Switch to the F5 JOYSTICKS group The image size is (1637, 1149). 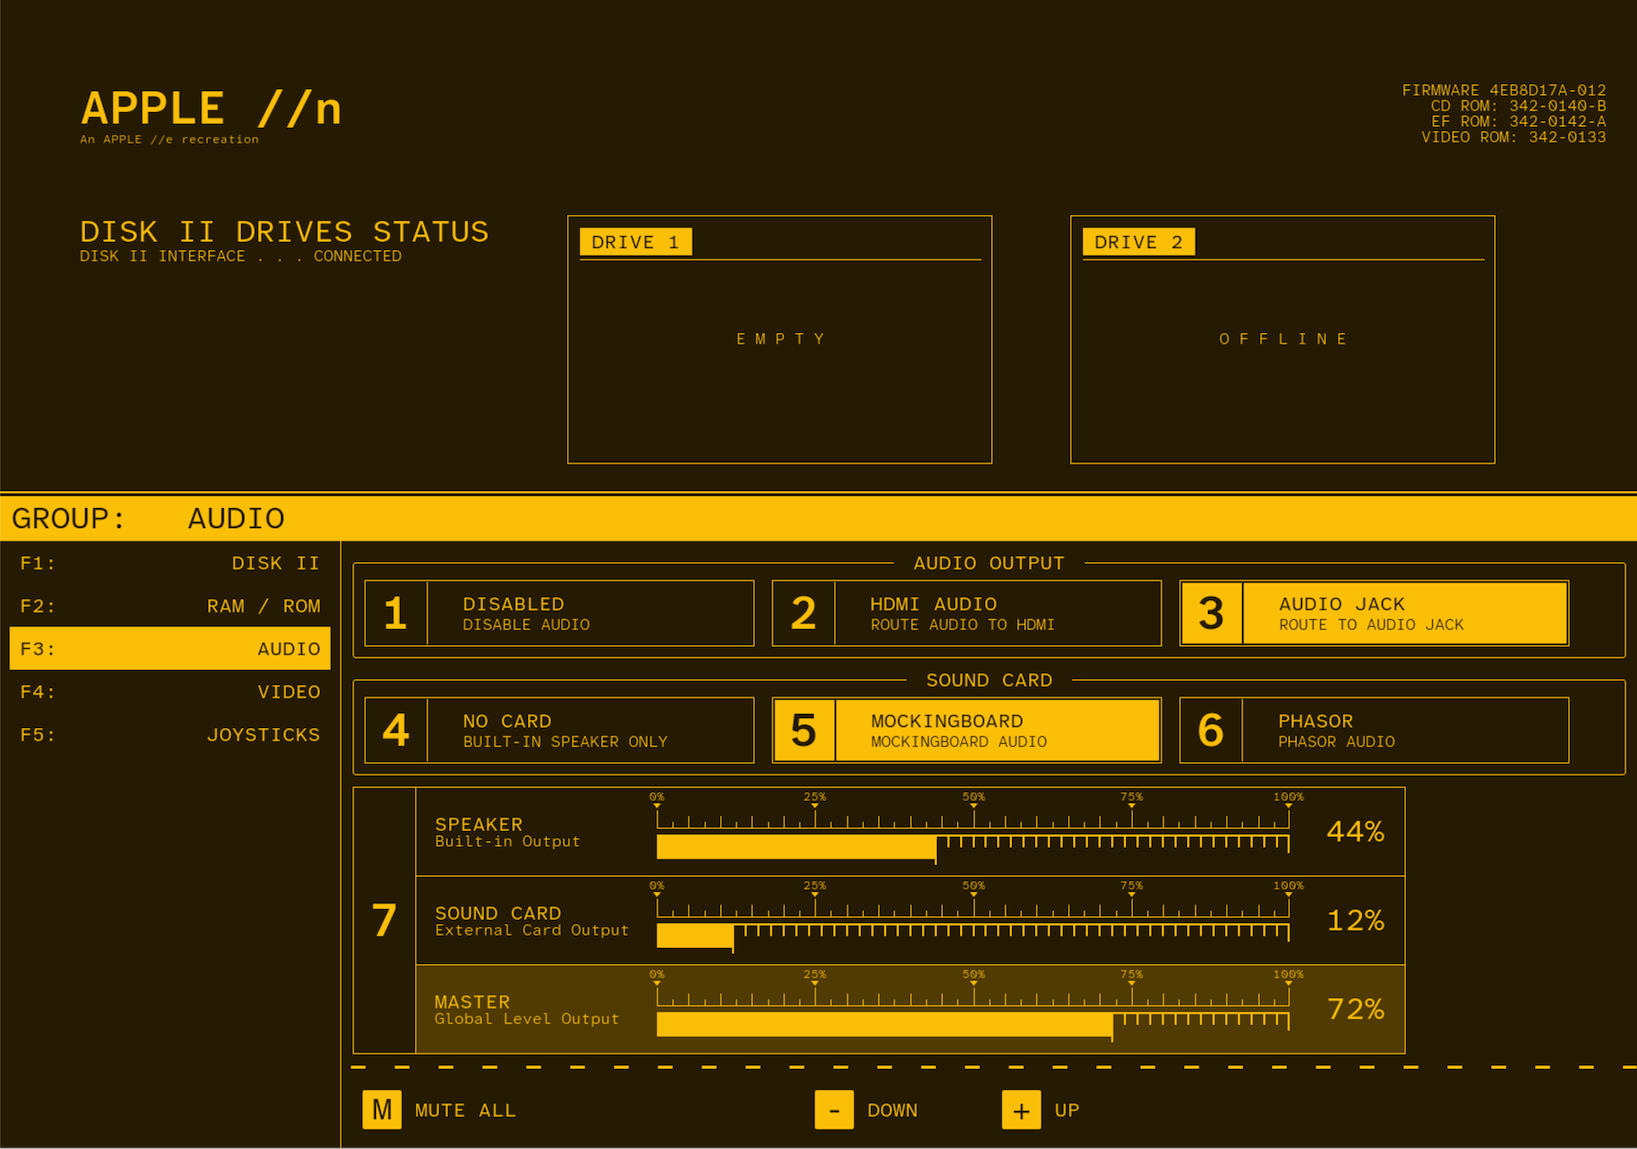coord(170,735)
